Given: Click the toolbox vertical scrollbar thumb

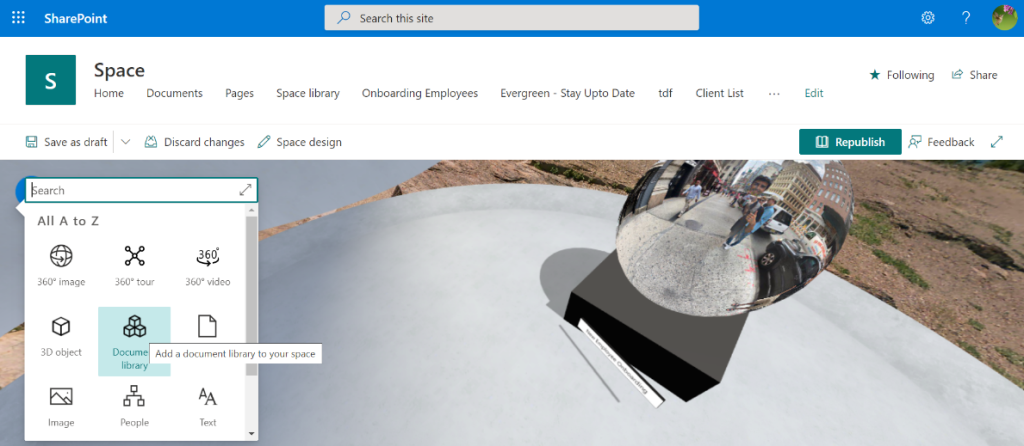Looking at the screenshot, I should (251, 296).
